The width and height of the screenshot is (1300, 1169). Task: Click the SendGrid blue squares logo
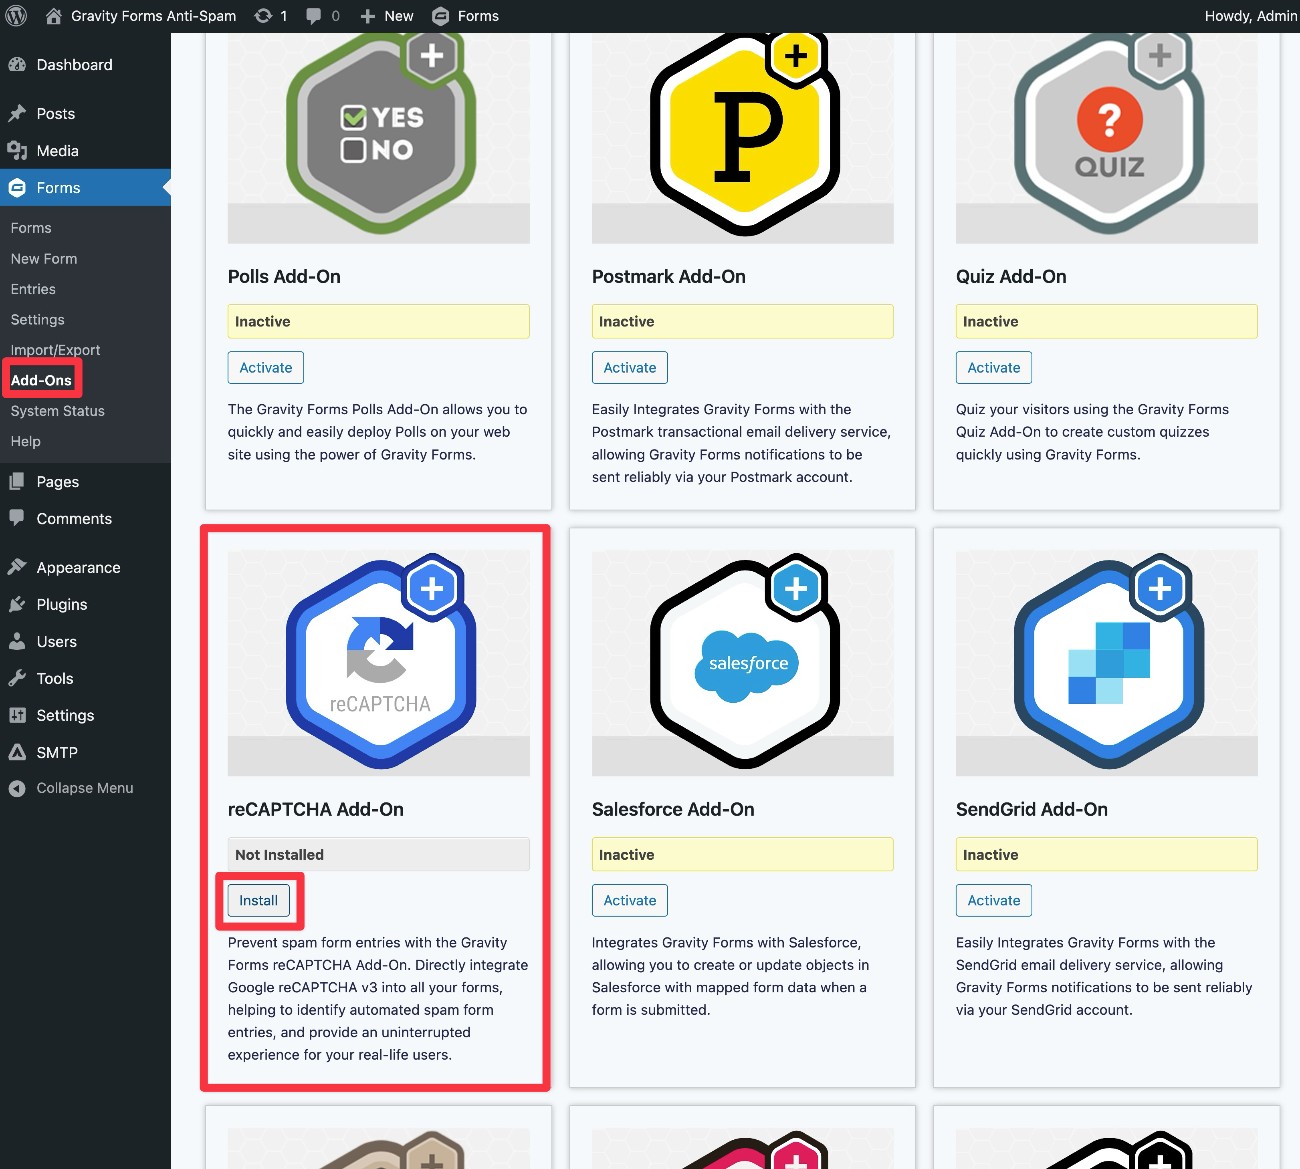[x=1108, y=663]
